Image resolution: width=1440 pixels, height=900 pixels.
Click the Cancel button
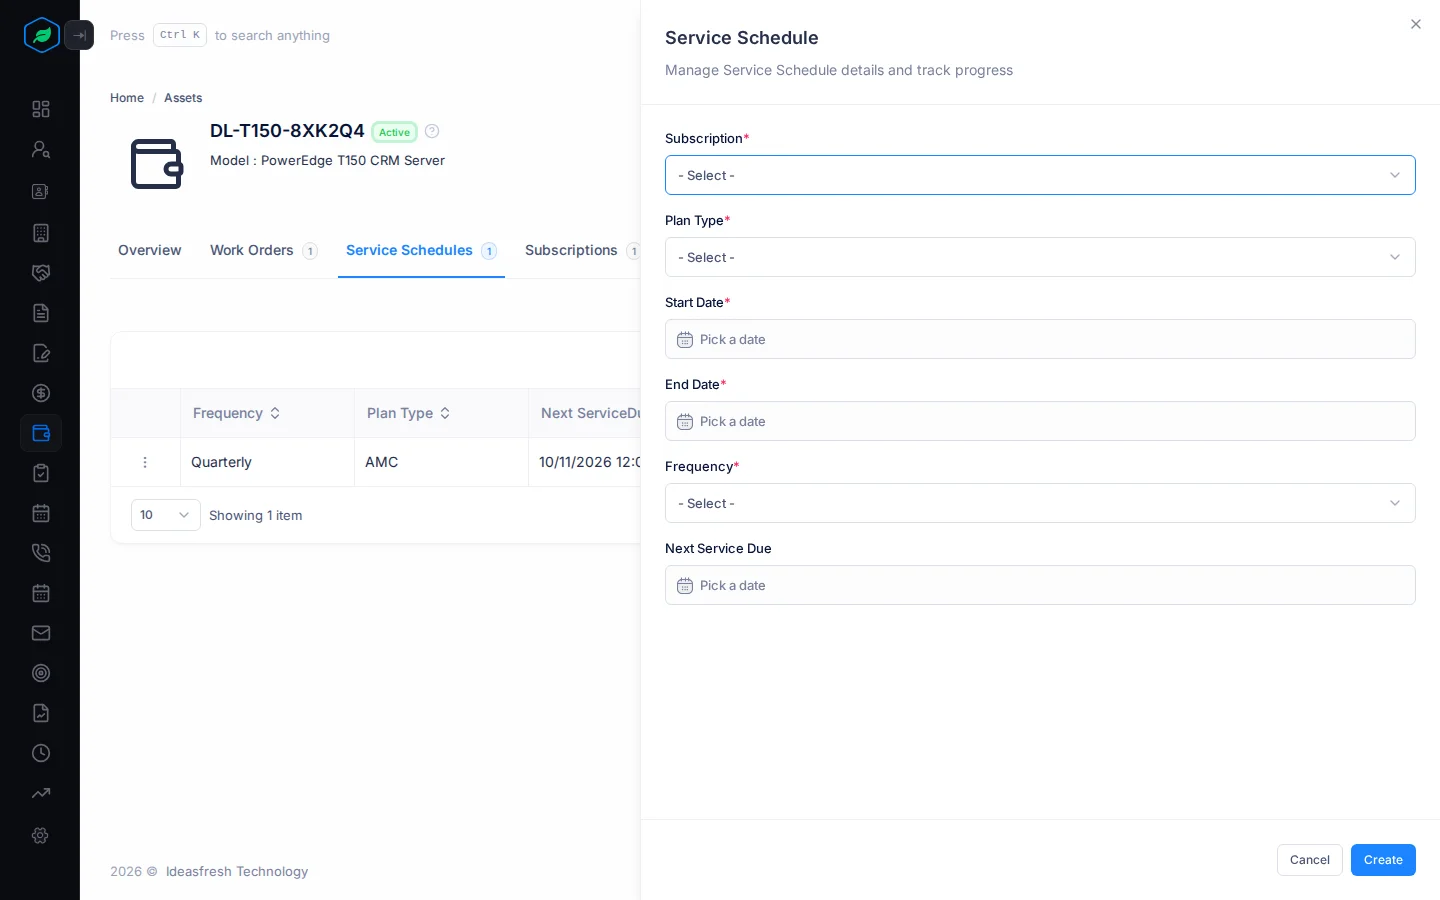pyautogui.click(x=1309, y=860)
